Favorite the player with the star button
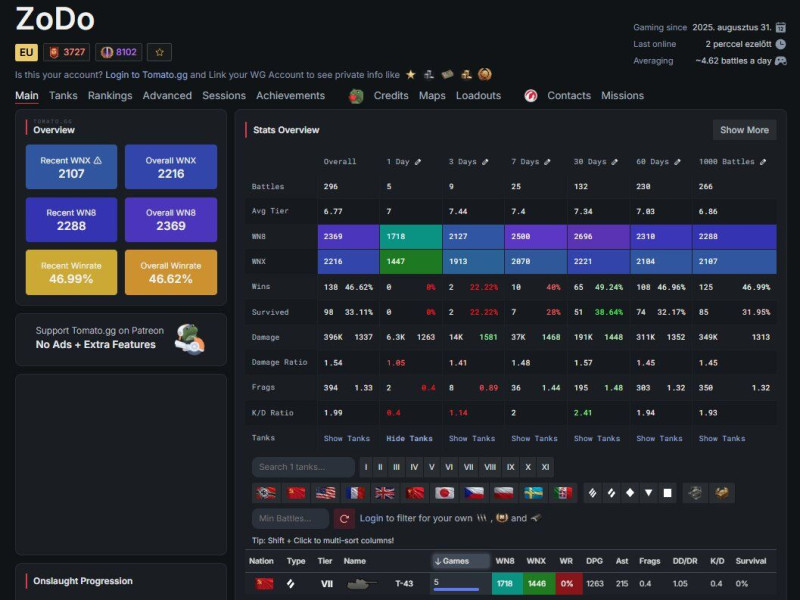 click(159, 52)
